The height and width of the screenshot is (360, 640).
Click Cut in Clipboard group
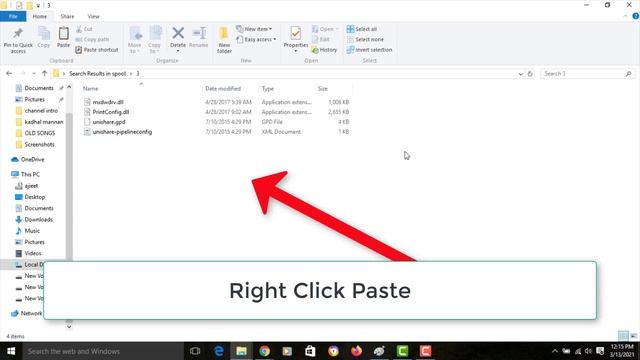[84, 29]
